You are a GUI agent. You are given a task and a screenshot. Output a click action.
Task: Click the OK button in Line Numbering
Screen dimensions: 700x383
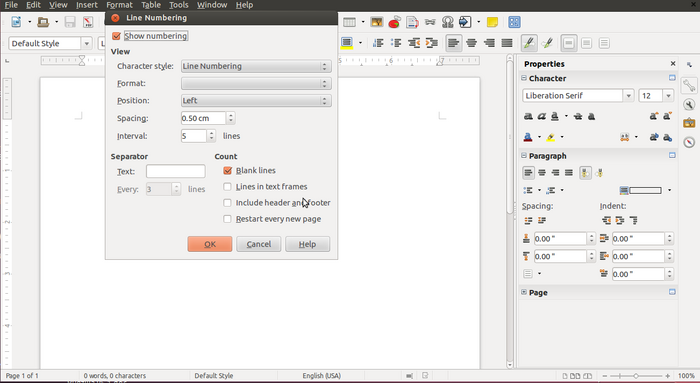210,244
